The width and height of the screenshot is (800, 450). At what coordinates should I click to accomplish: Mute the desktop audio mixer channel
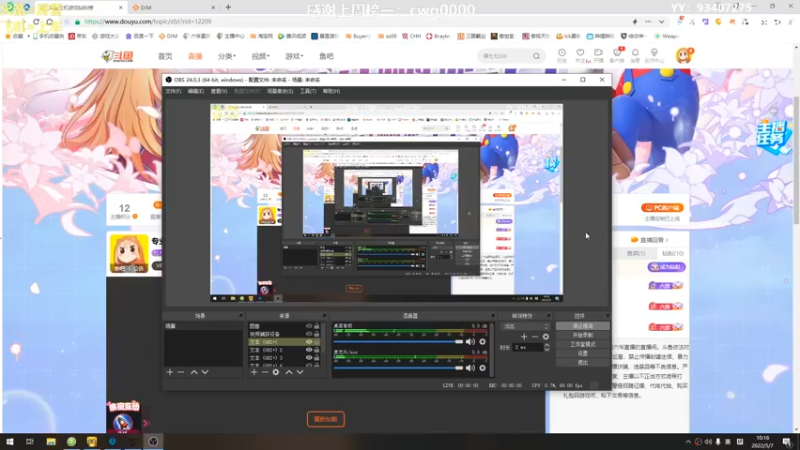tap(470, 342)
